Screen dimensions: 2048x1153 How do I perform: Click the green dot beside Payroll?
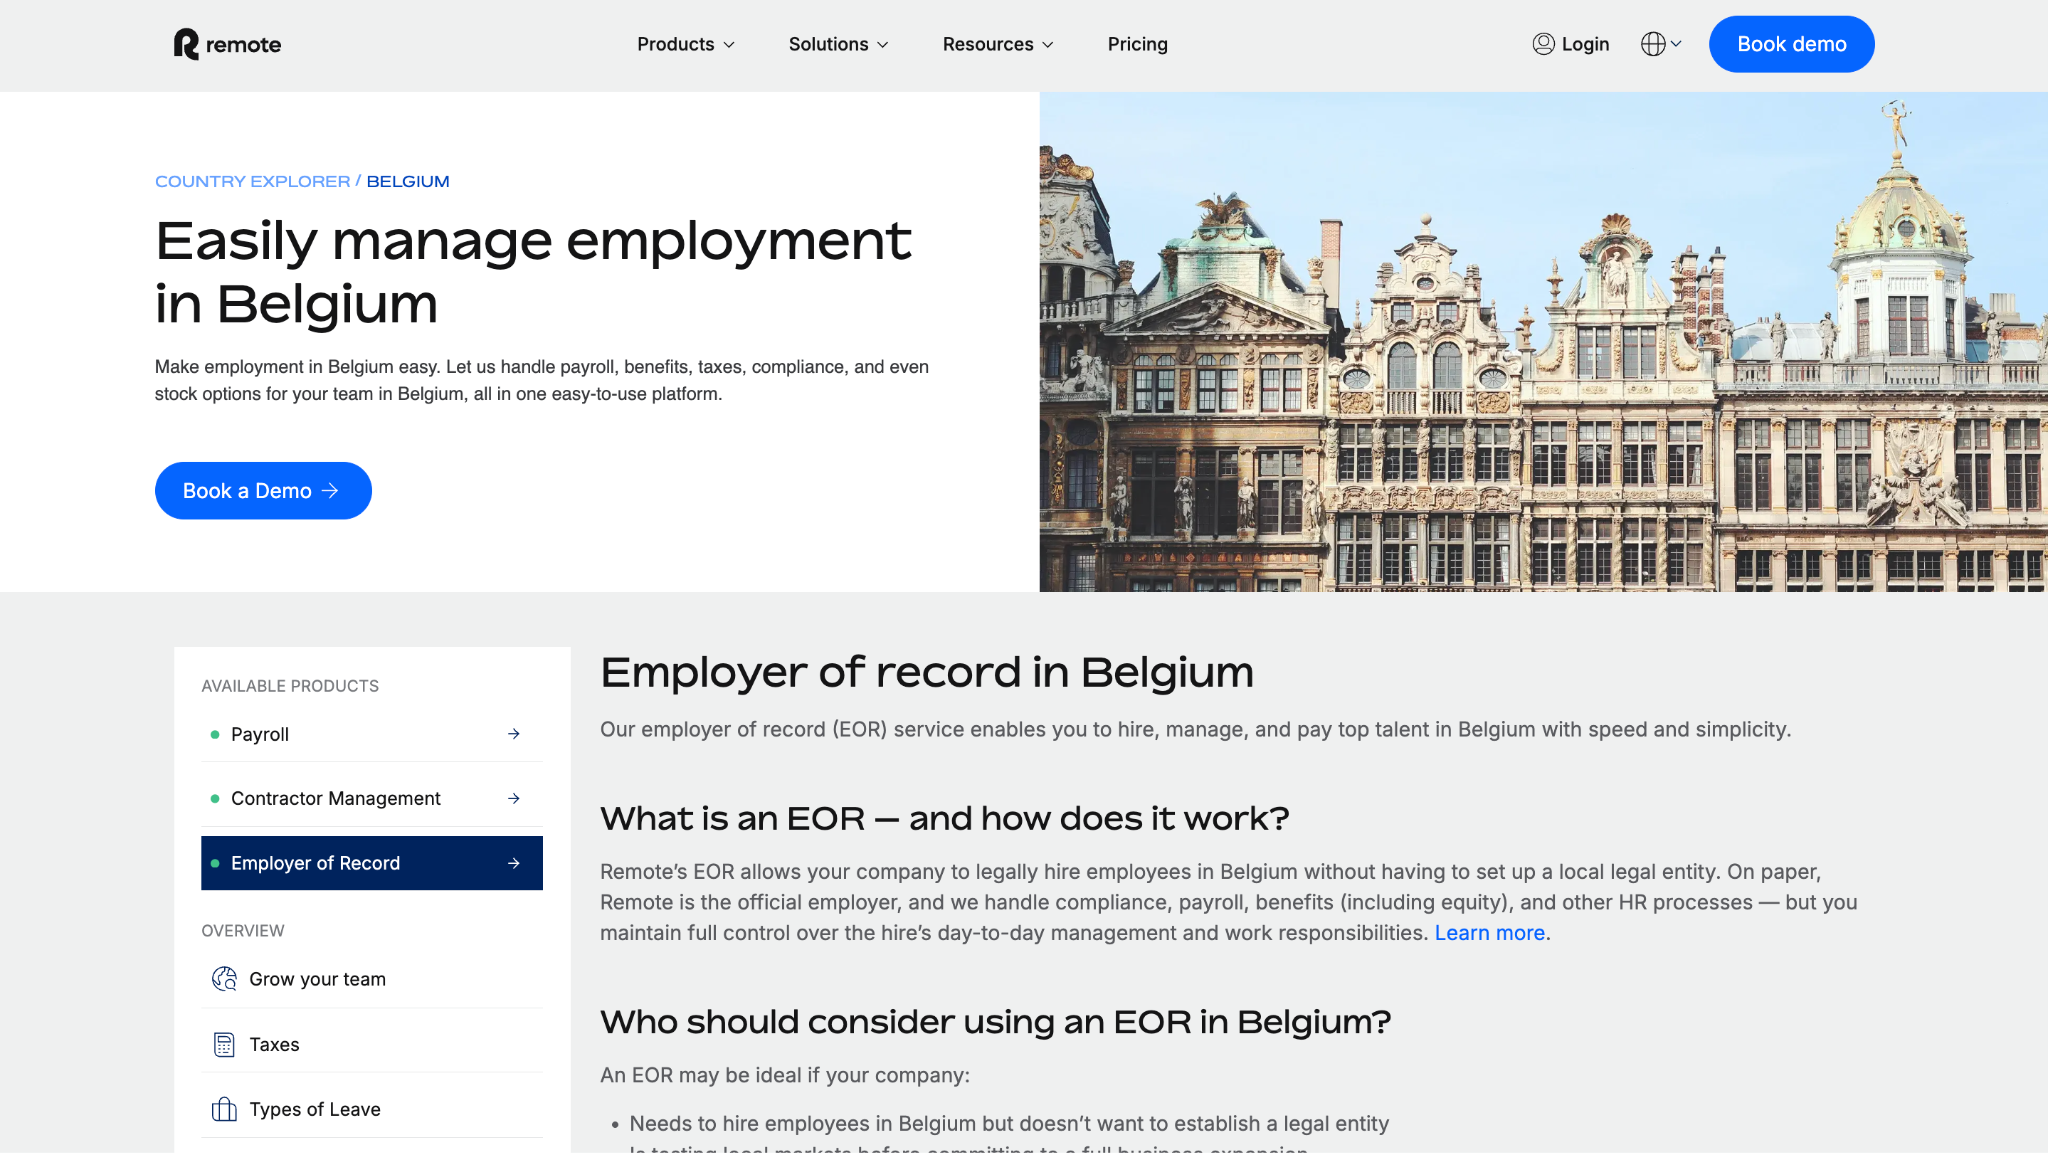tap(215, 734)
